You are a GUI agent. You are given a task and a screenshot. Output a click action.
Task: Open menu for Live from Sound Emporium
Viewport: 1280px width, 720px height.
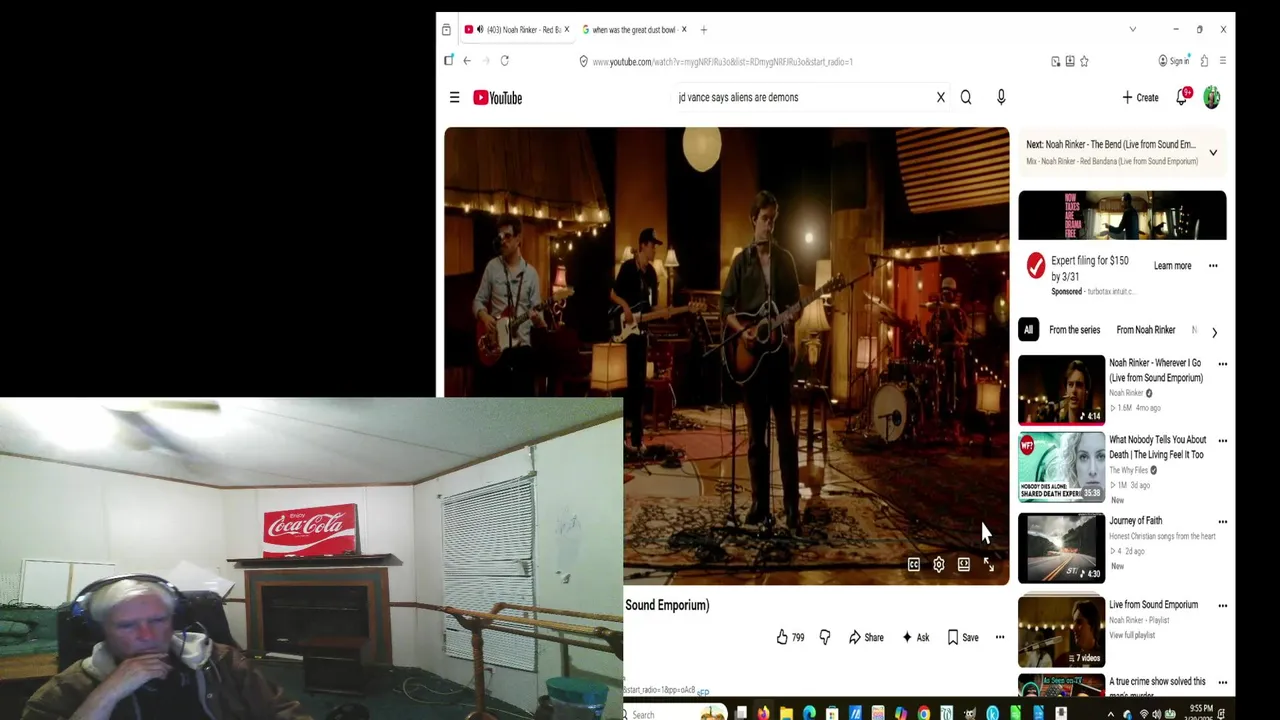[x=1222, y=606]
